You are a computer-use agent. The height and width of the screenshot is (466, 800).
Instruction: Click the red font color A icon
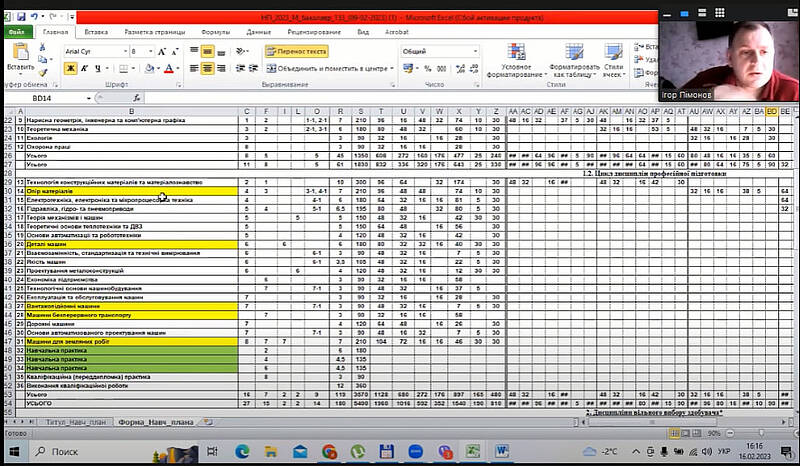[x=169, y=68]
